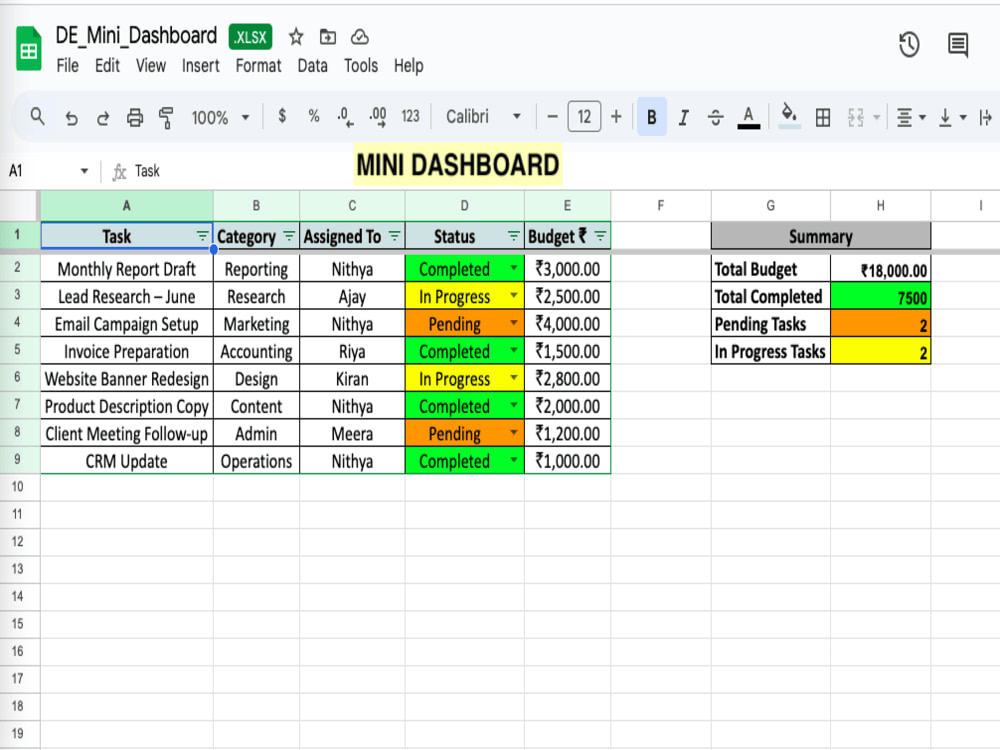Format as percent

pyautogui.click(x=313, y=116)
